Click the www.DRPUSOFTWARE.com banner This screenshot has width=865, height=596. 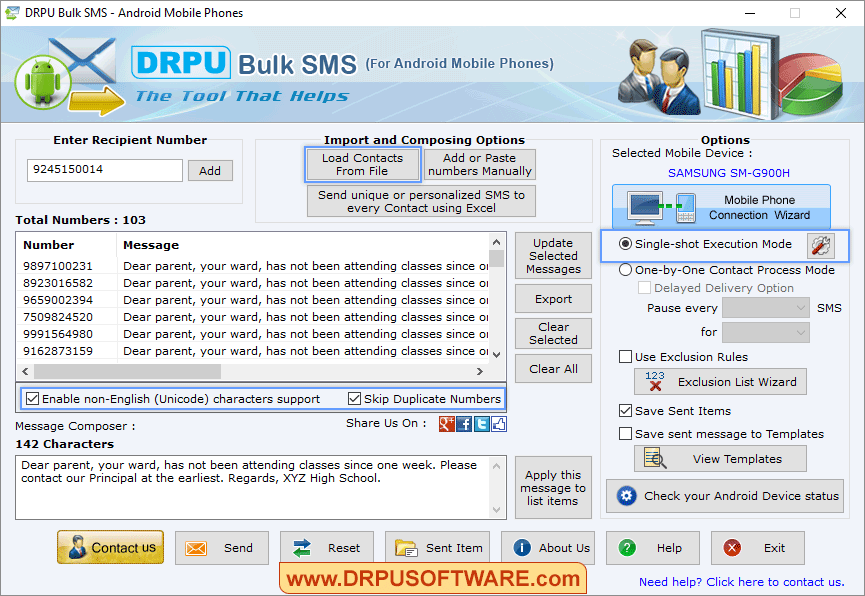coord(433,578)
